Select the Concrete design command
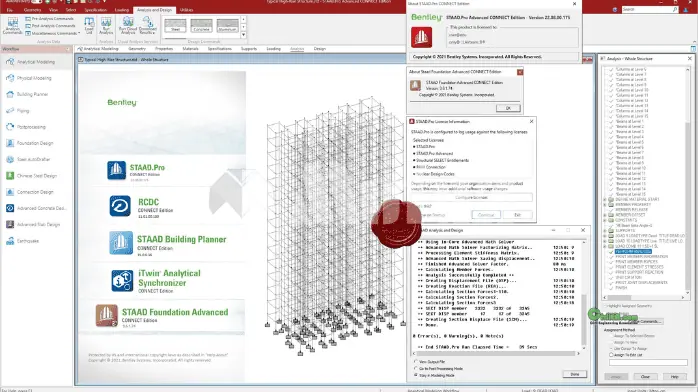Image resolution: width=698 pixels, height=392 pixels. [x=201, y=25]
